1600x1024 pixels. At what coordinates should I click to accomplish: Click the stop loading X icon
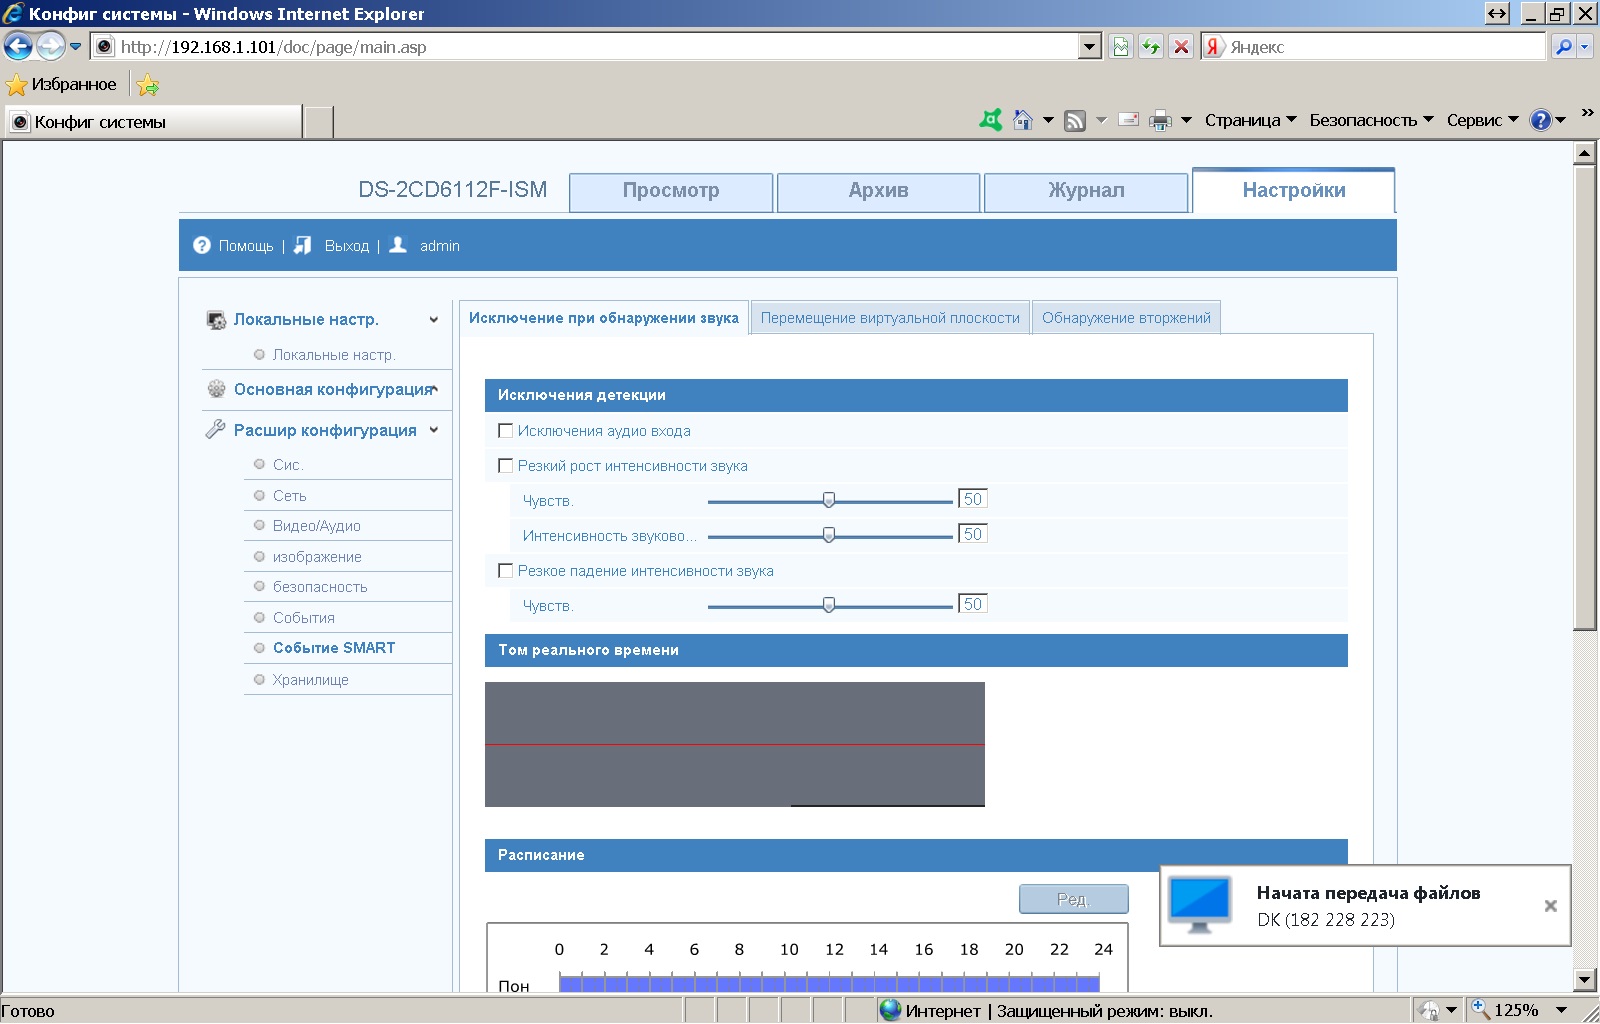(1181, 47)
